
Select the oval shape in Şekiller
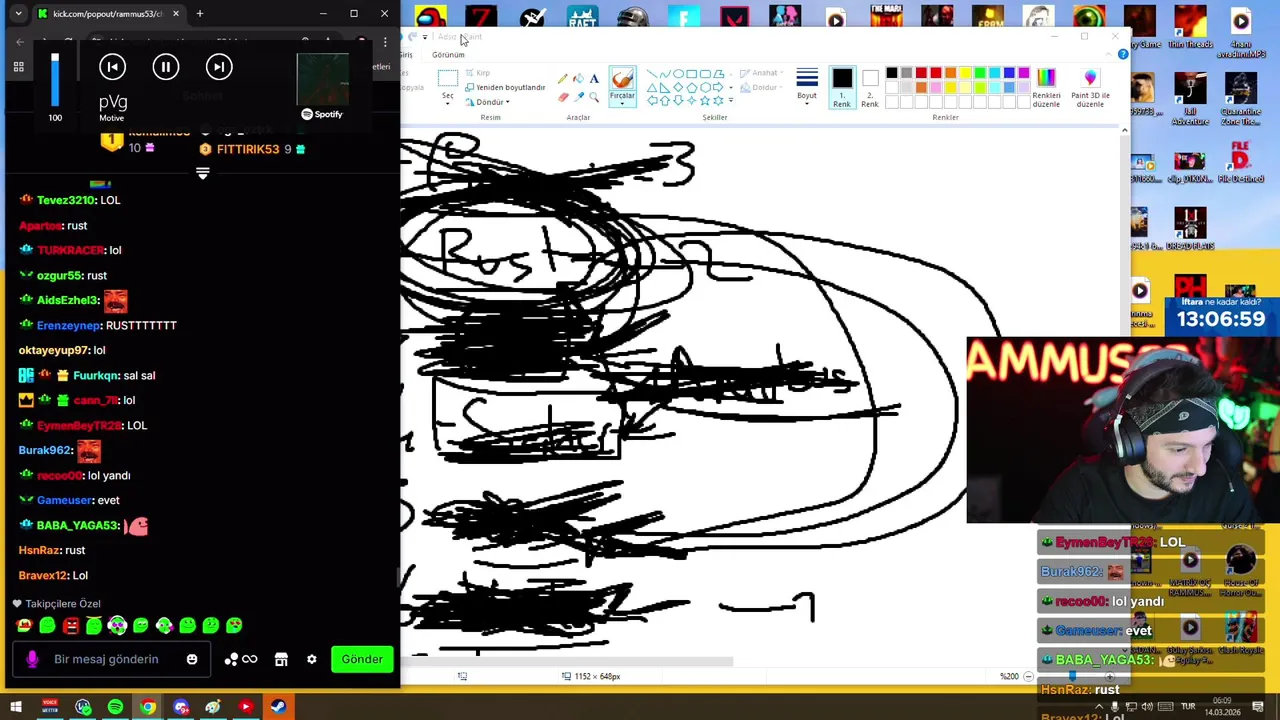(678, 74)
